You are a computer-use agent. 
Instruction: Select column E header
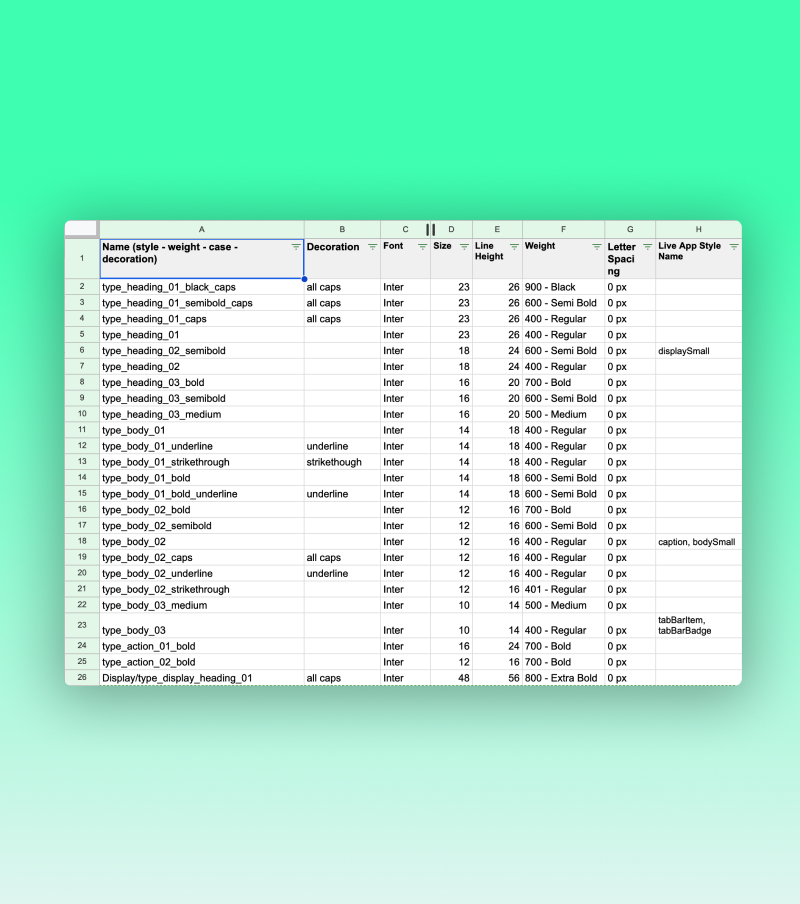(x=497, y=229)
